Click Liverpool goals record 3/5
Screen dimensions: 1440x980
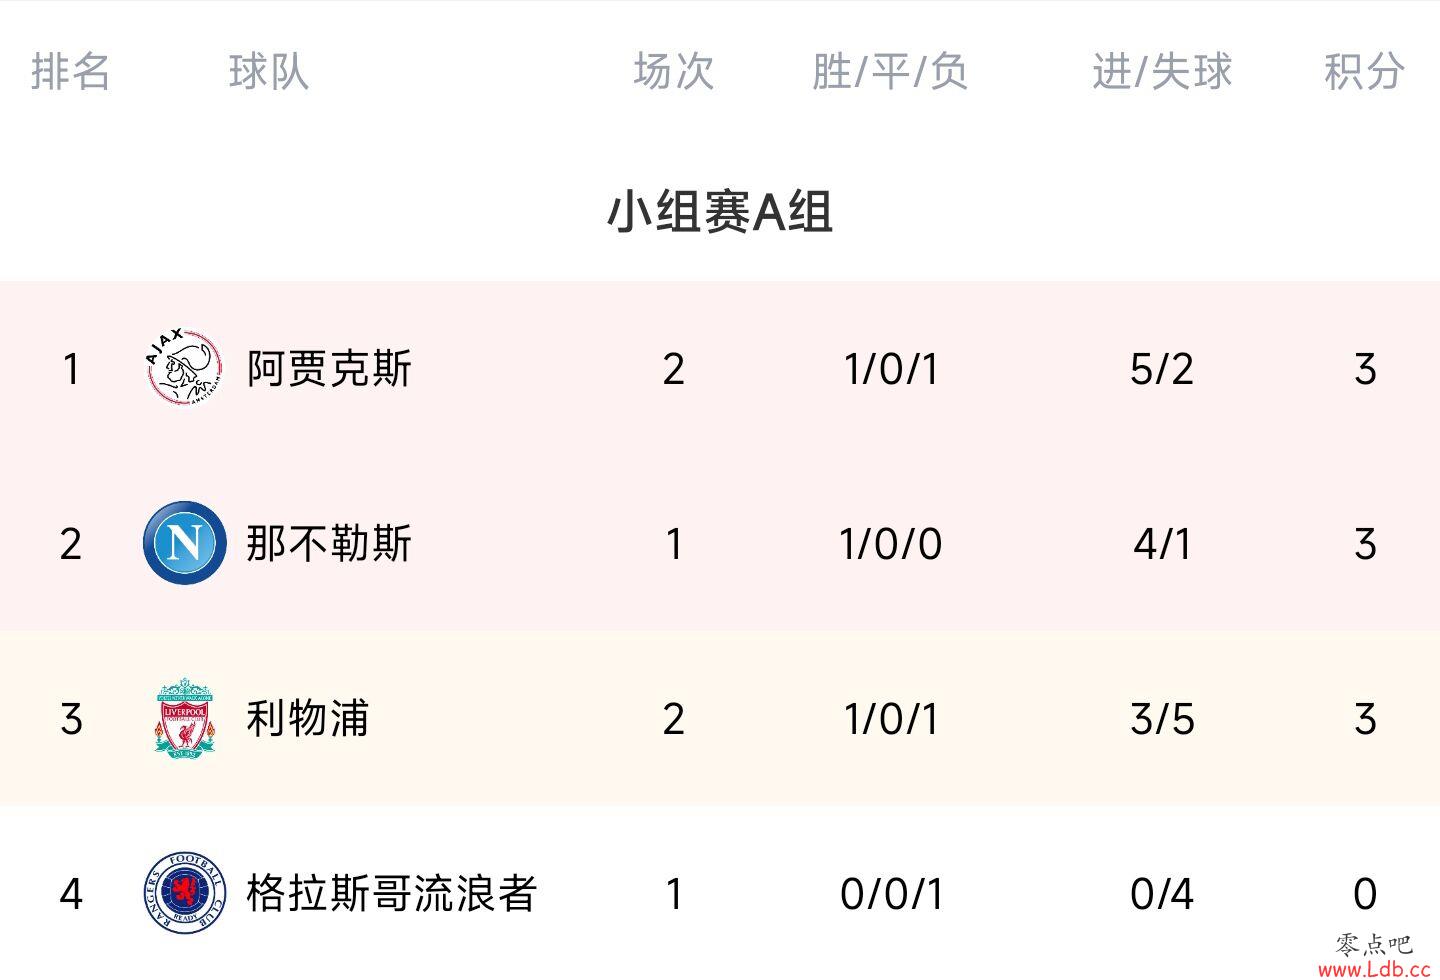(x=1162, y=719)
